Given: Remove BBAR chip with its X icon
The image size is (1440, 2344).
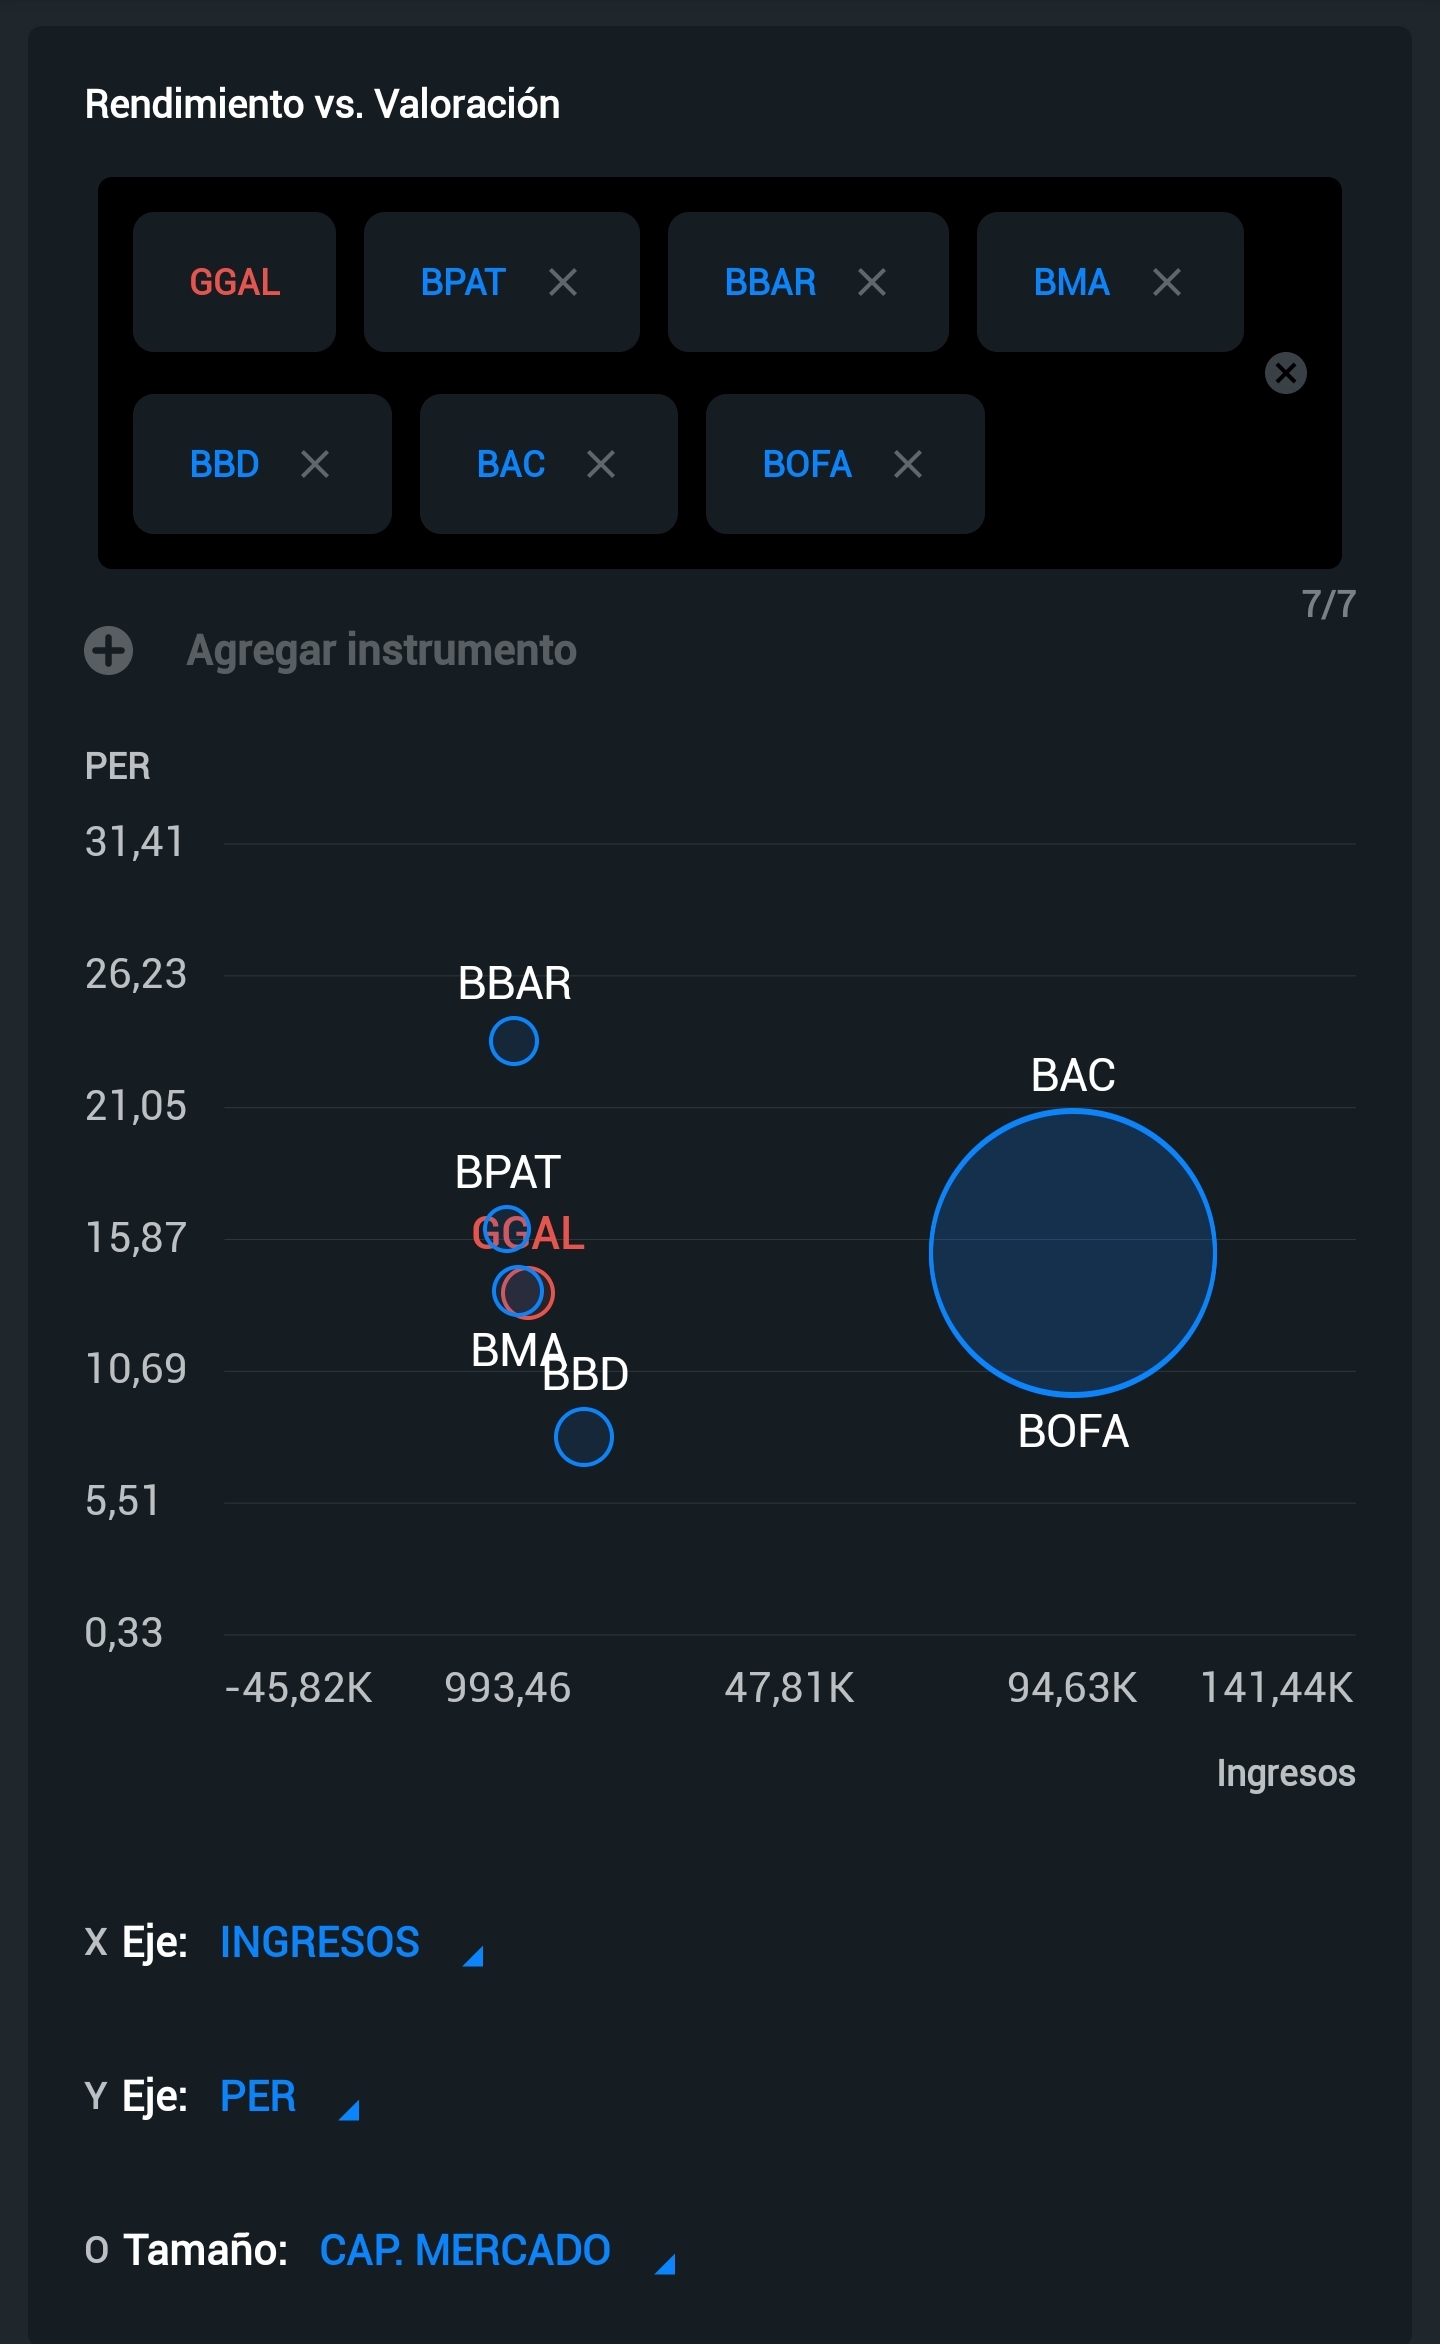Looking at the screenshot, I should pos(872,282).
